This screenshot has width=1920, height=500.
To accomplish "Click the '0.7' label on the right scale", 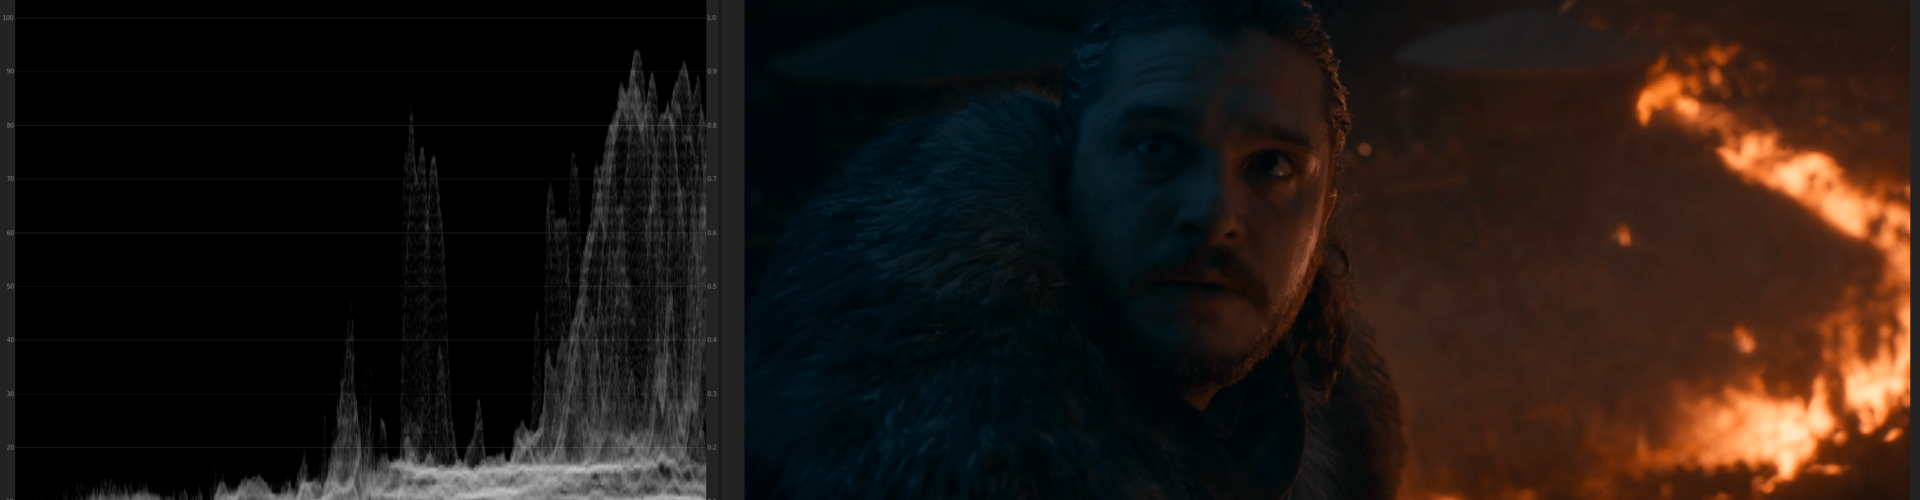I will tap(712, 179).
